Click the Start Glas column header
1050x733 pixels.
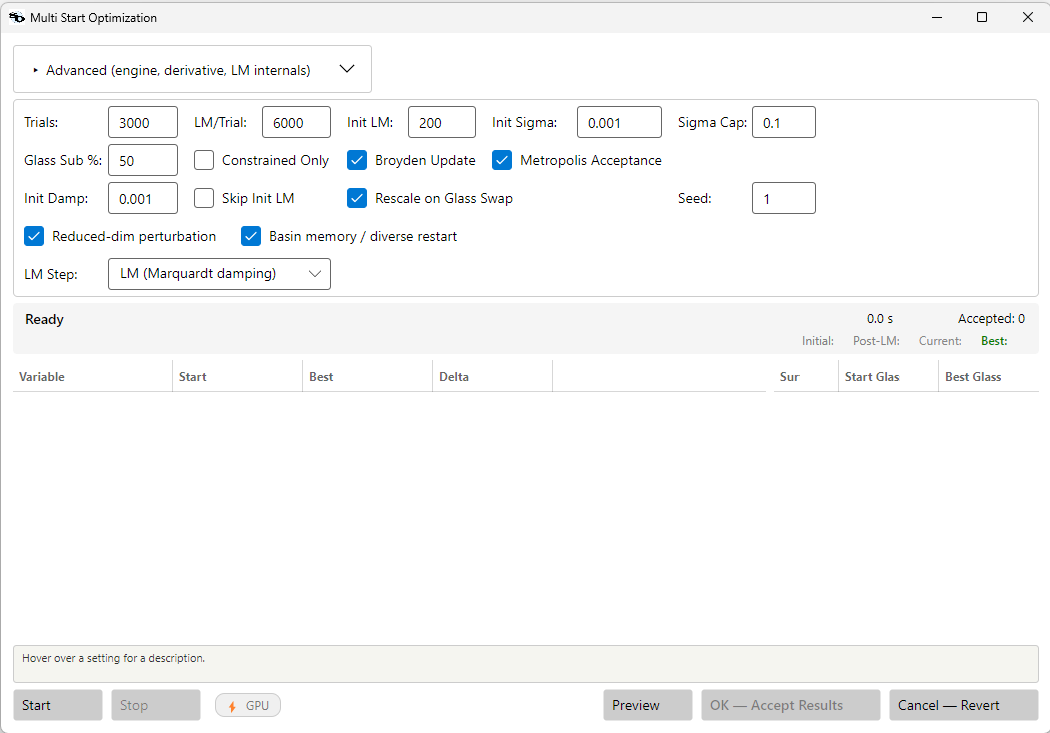pyautogui.click(x=888, y=377)
